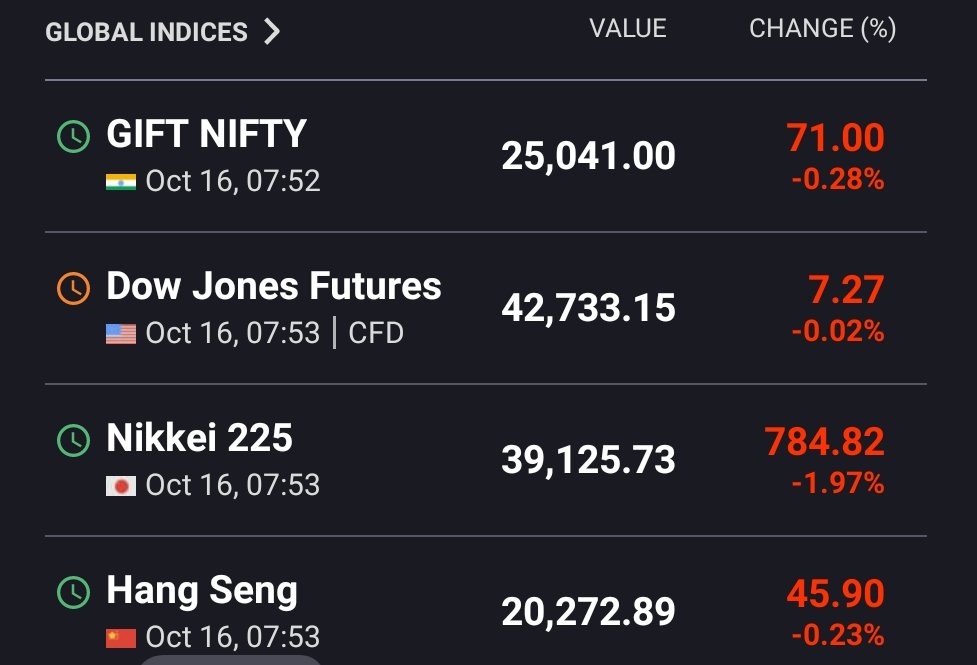
Task: Select the Dow Jones Futures row title
Action: tap(274, 286)
